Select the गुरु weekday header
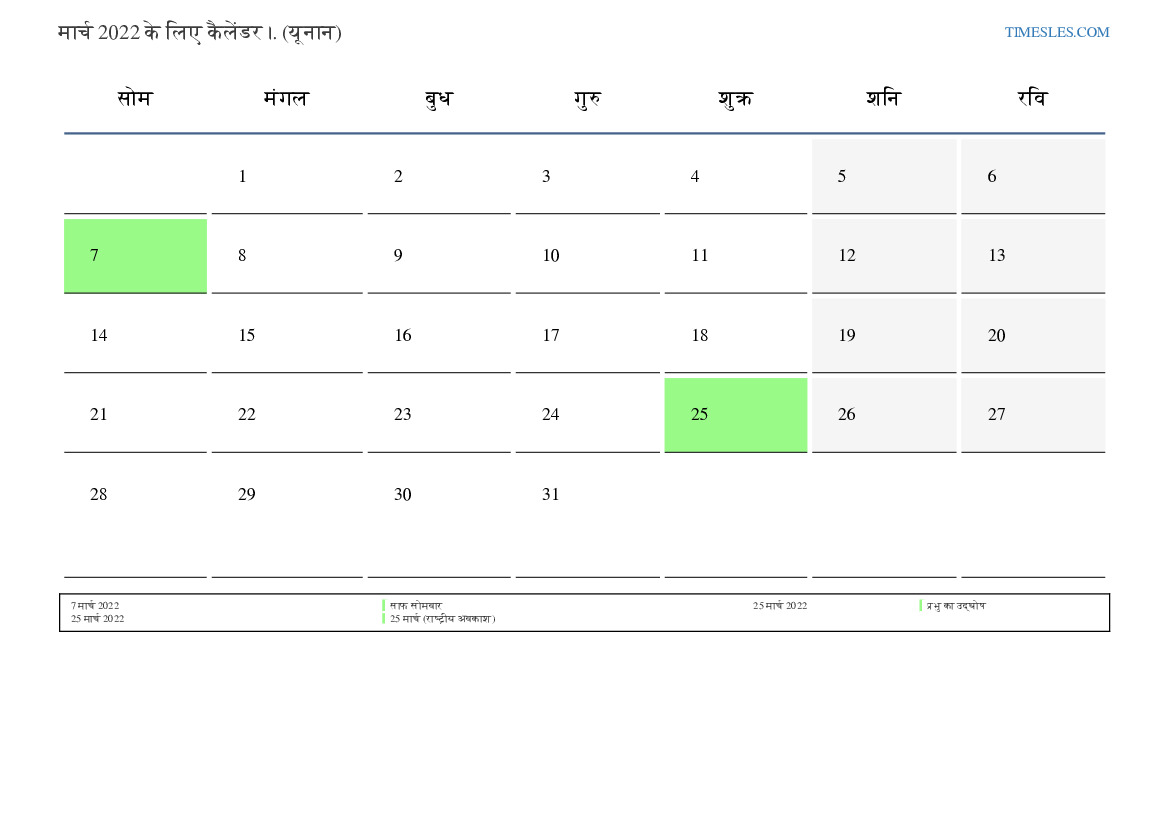Image resolution: width=1169 pixels, height=827 pixels. click(x=587, y=98)
